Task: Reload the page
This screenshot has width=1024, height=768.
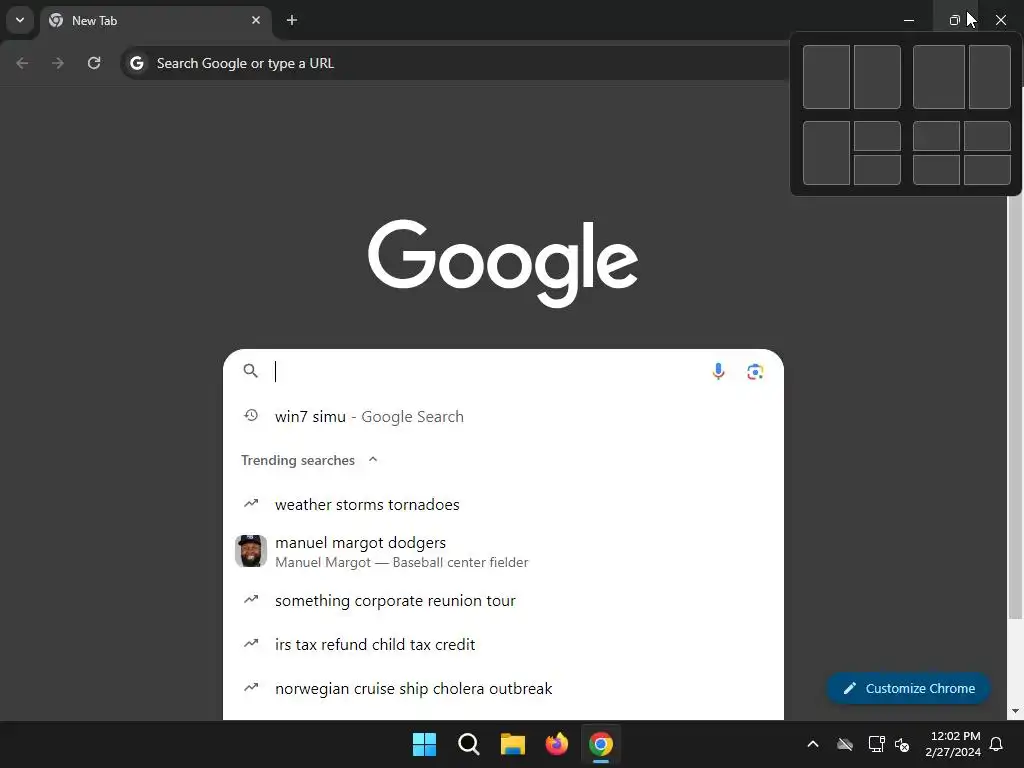Action: pos(94,63)
